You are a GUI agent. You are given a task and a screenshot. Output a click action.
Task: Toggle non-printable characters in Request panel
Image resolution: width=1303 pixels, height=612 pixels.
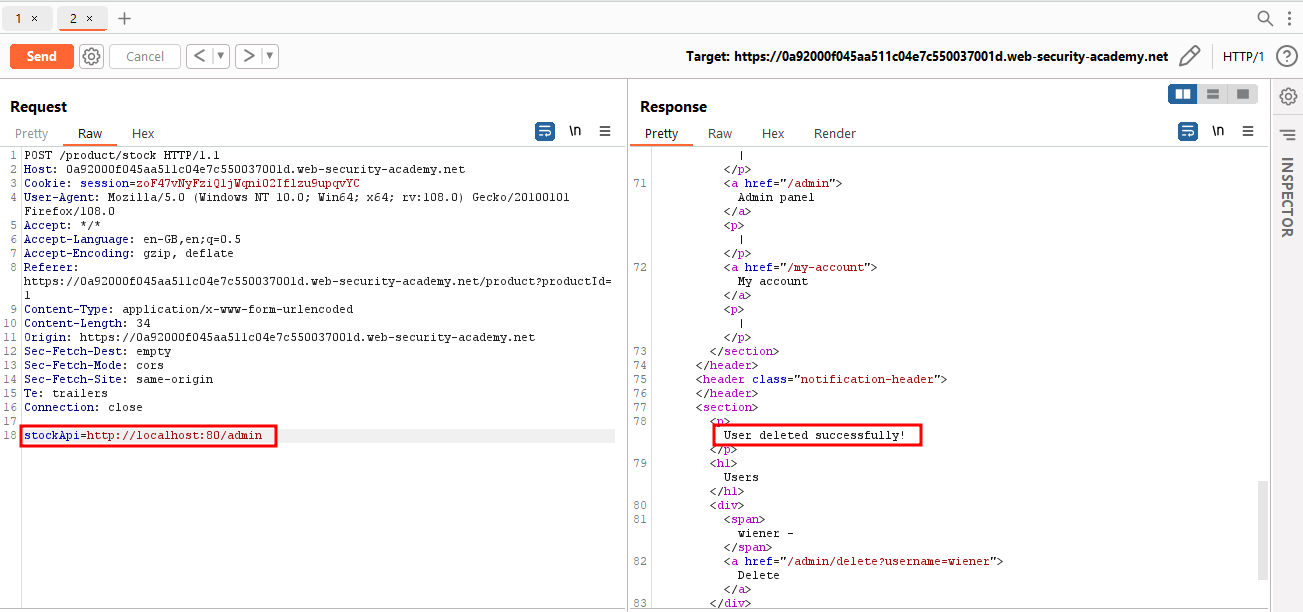[x=575, y=131]
